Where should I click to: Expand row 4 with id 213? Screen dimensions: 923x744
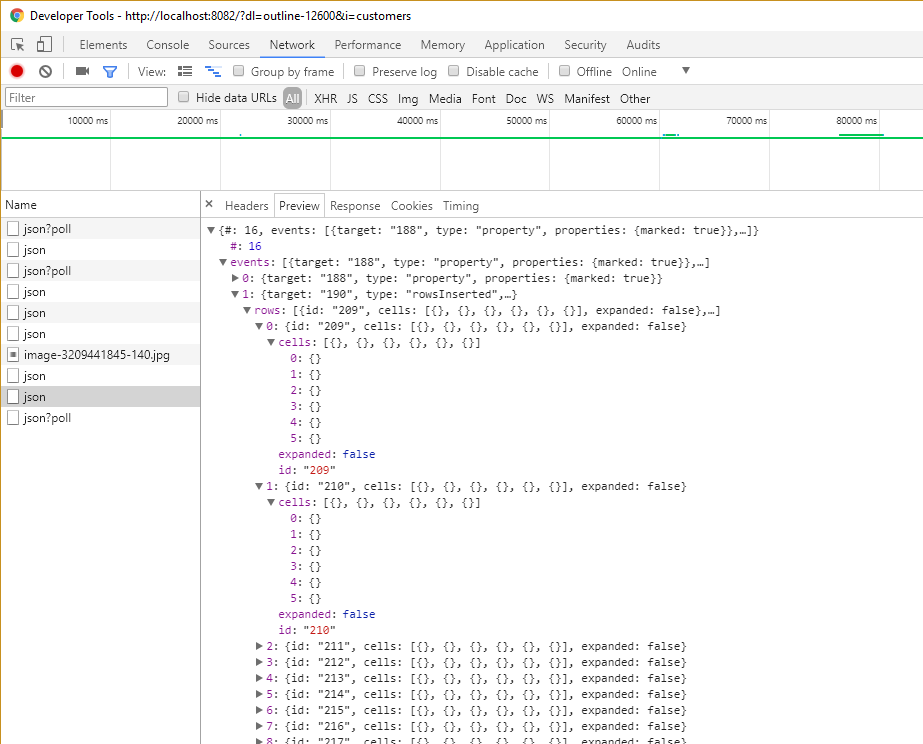coord(258,678)
